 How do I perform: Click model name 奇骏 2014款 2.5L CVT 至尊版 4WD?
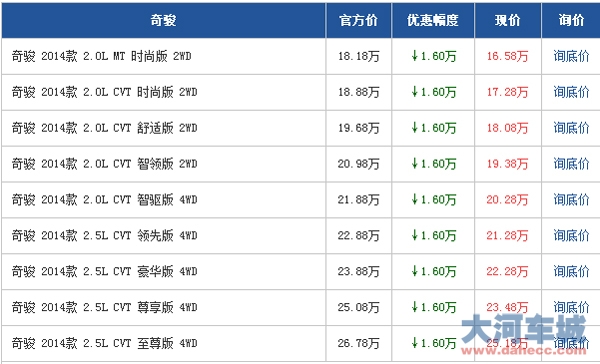pyautogui.click(x=104, y=343)
